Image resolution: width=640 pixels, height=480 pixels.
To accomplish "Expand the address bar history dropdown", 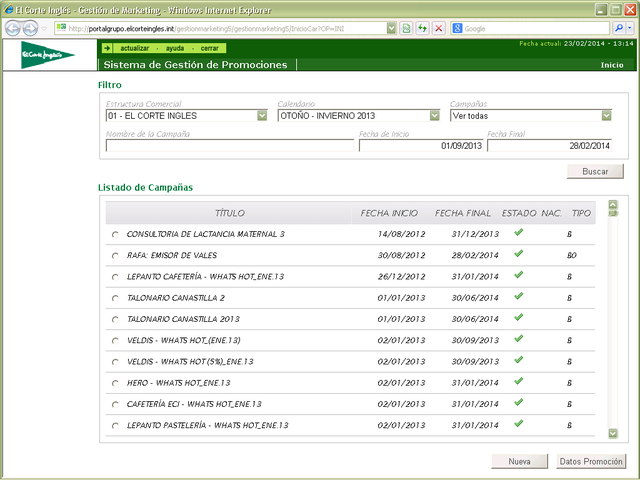I will [391, 28].
